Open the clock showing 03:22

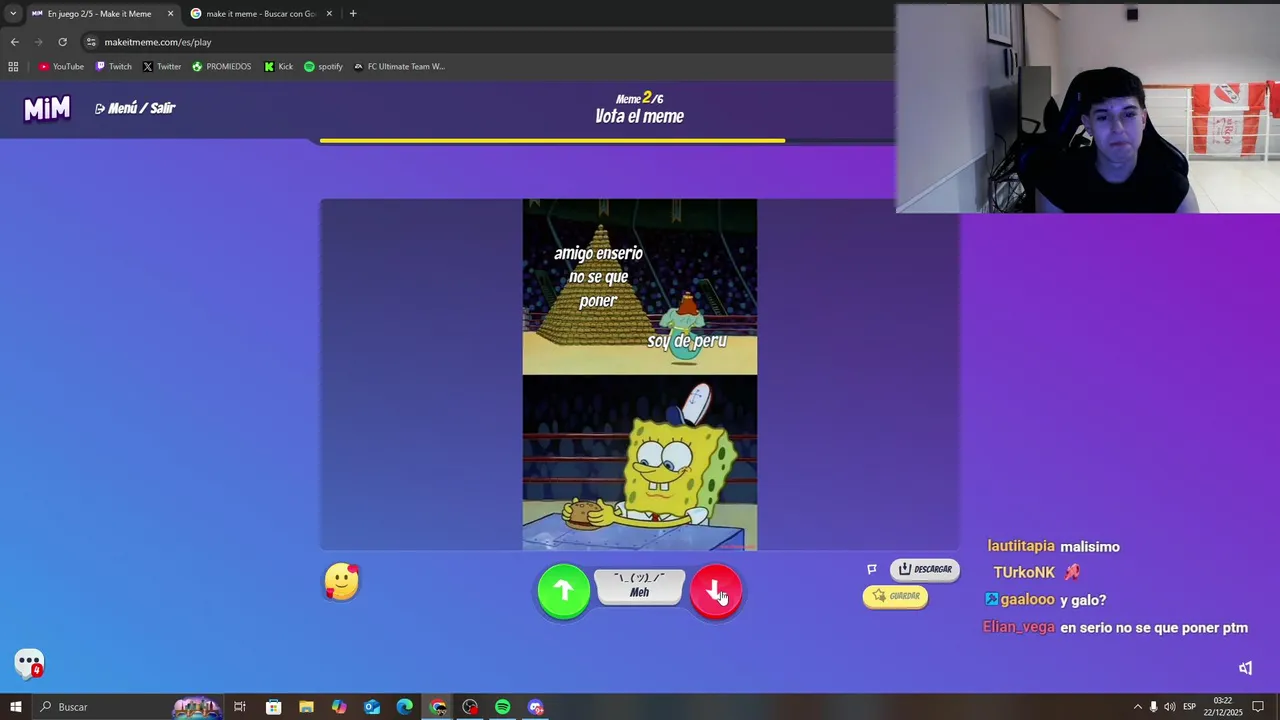pos(1223,707)
